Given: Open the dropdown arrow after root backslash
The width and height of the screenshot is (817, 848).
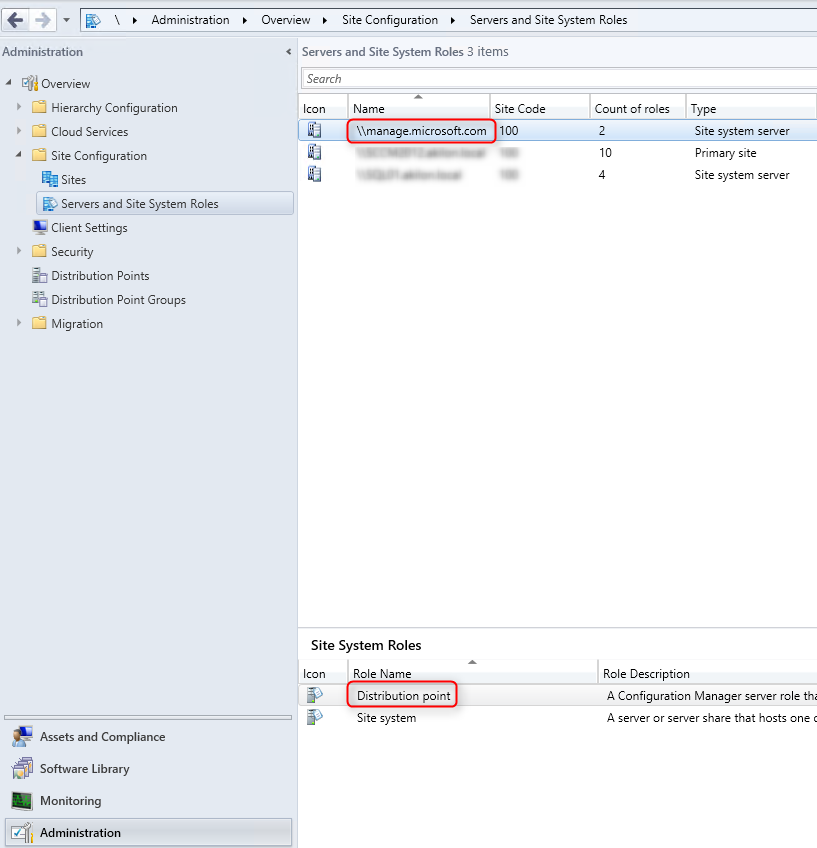Looking at the screenshot, I should pyautogui.click(x=135, y=21).
